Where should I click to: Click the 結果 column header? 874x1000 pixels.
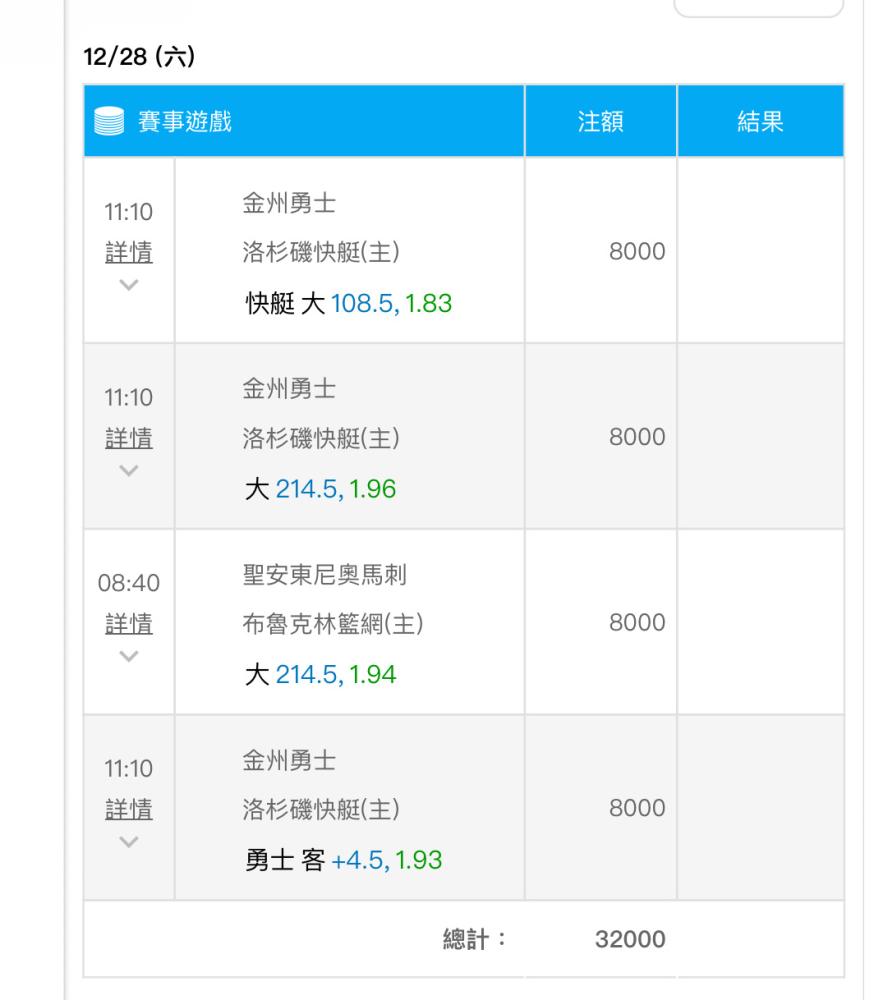click(x=760, y=122)
